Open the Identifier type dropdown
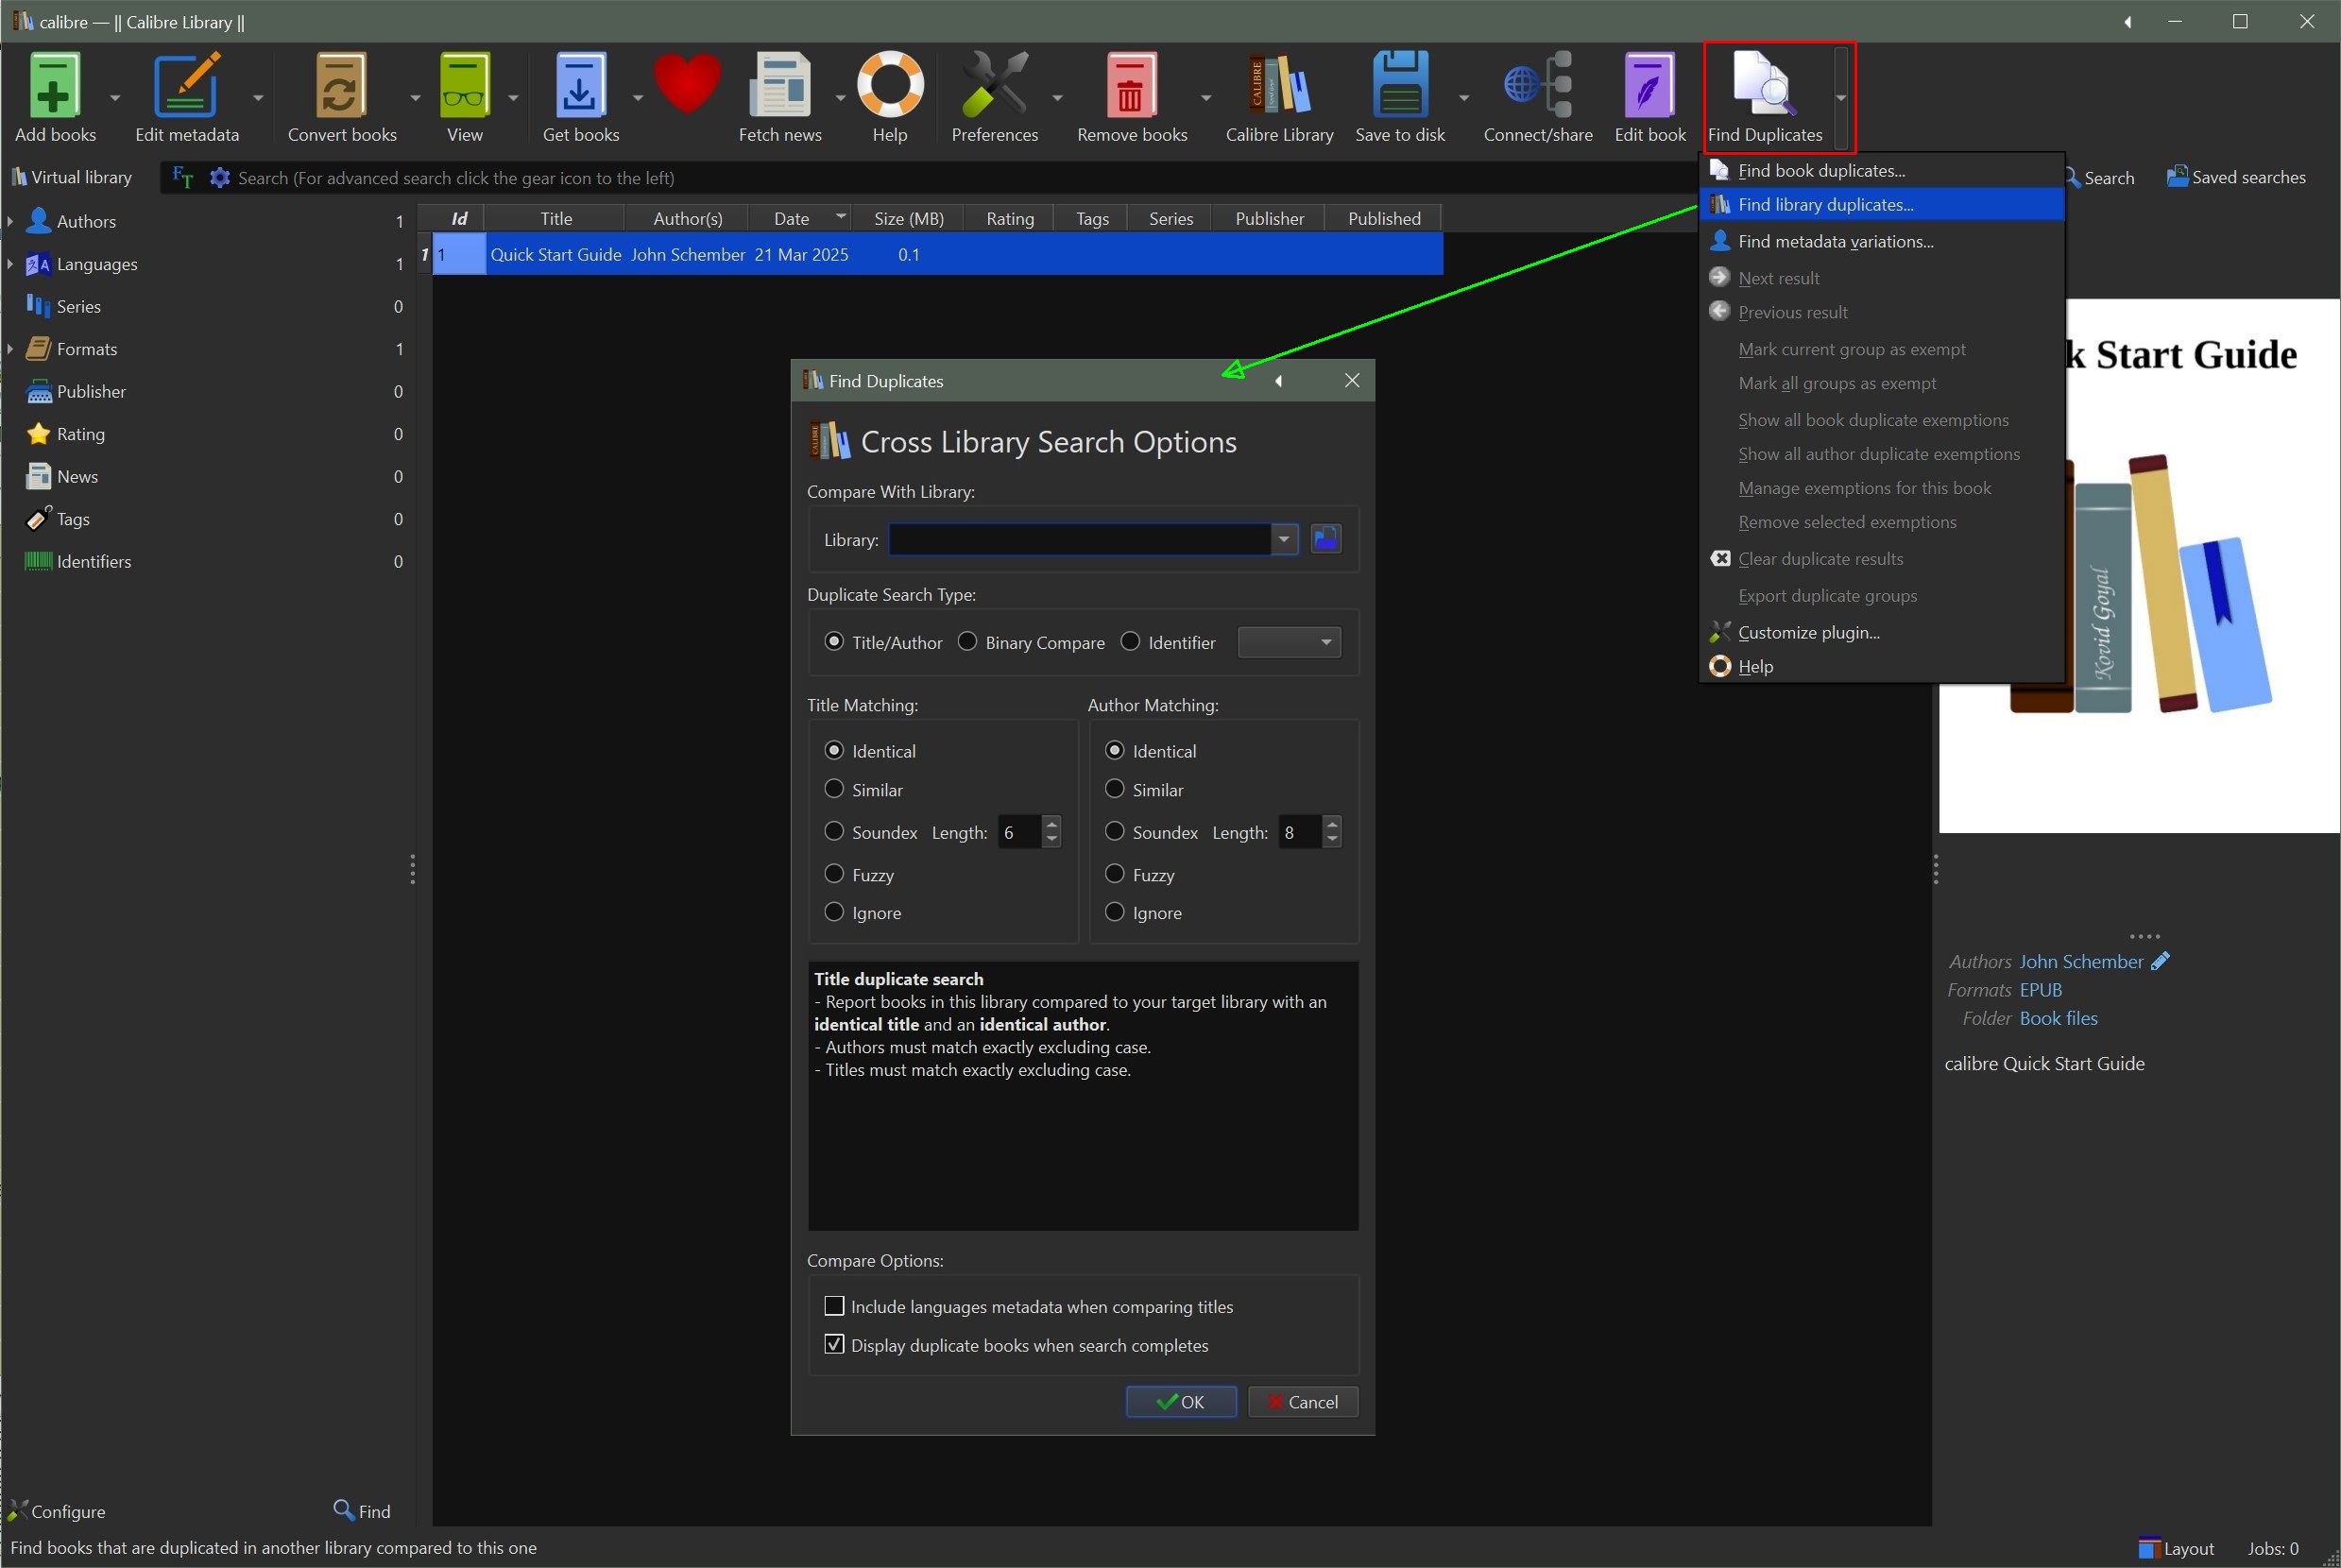The height and width of the screenshot is (1568, 2341). (1289, 642)
